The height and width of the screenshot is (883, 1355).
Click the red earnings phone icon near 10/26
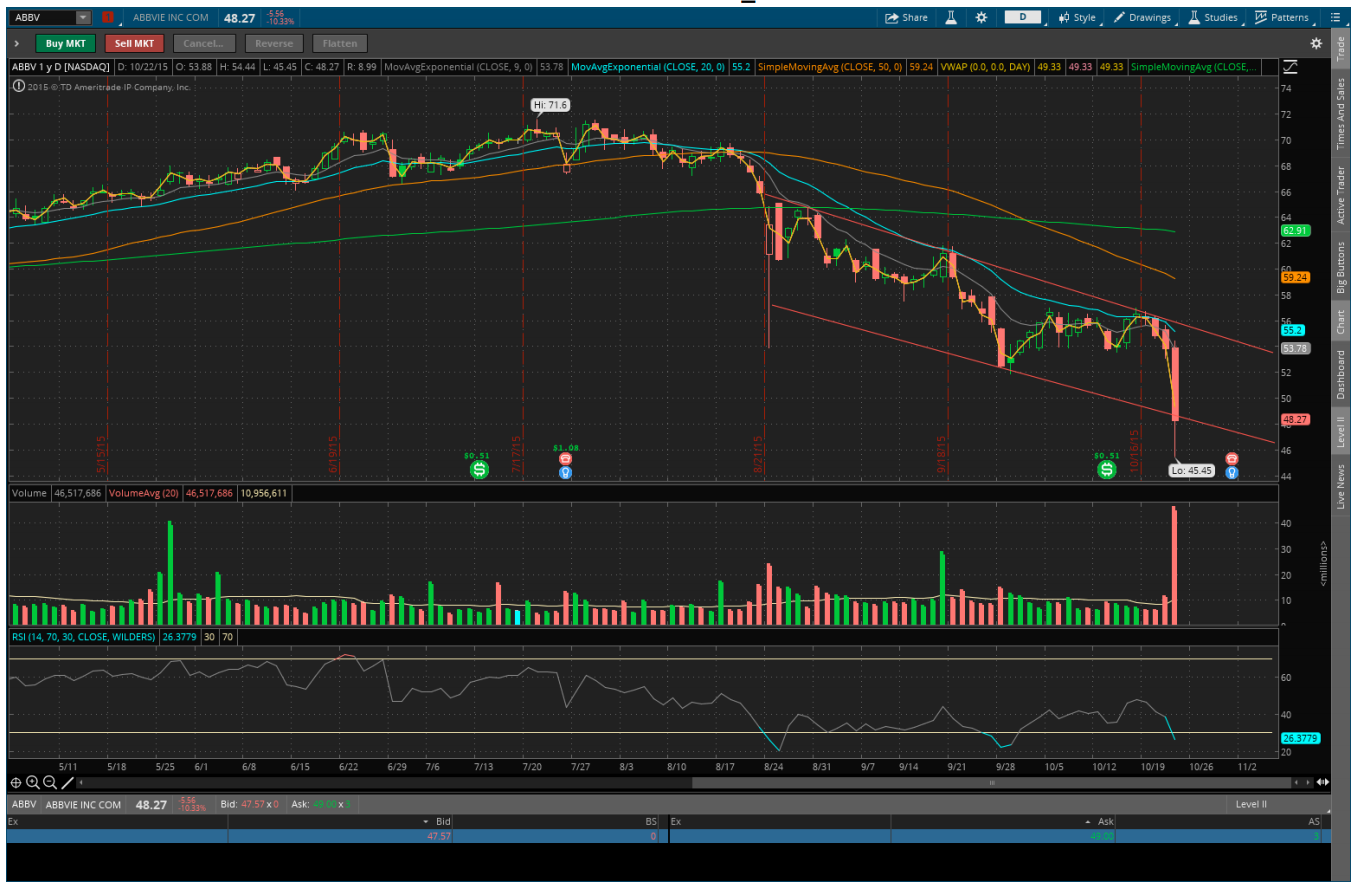1232,458
